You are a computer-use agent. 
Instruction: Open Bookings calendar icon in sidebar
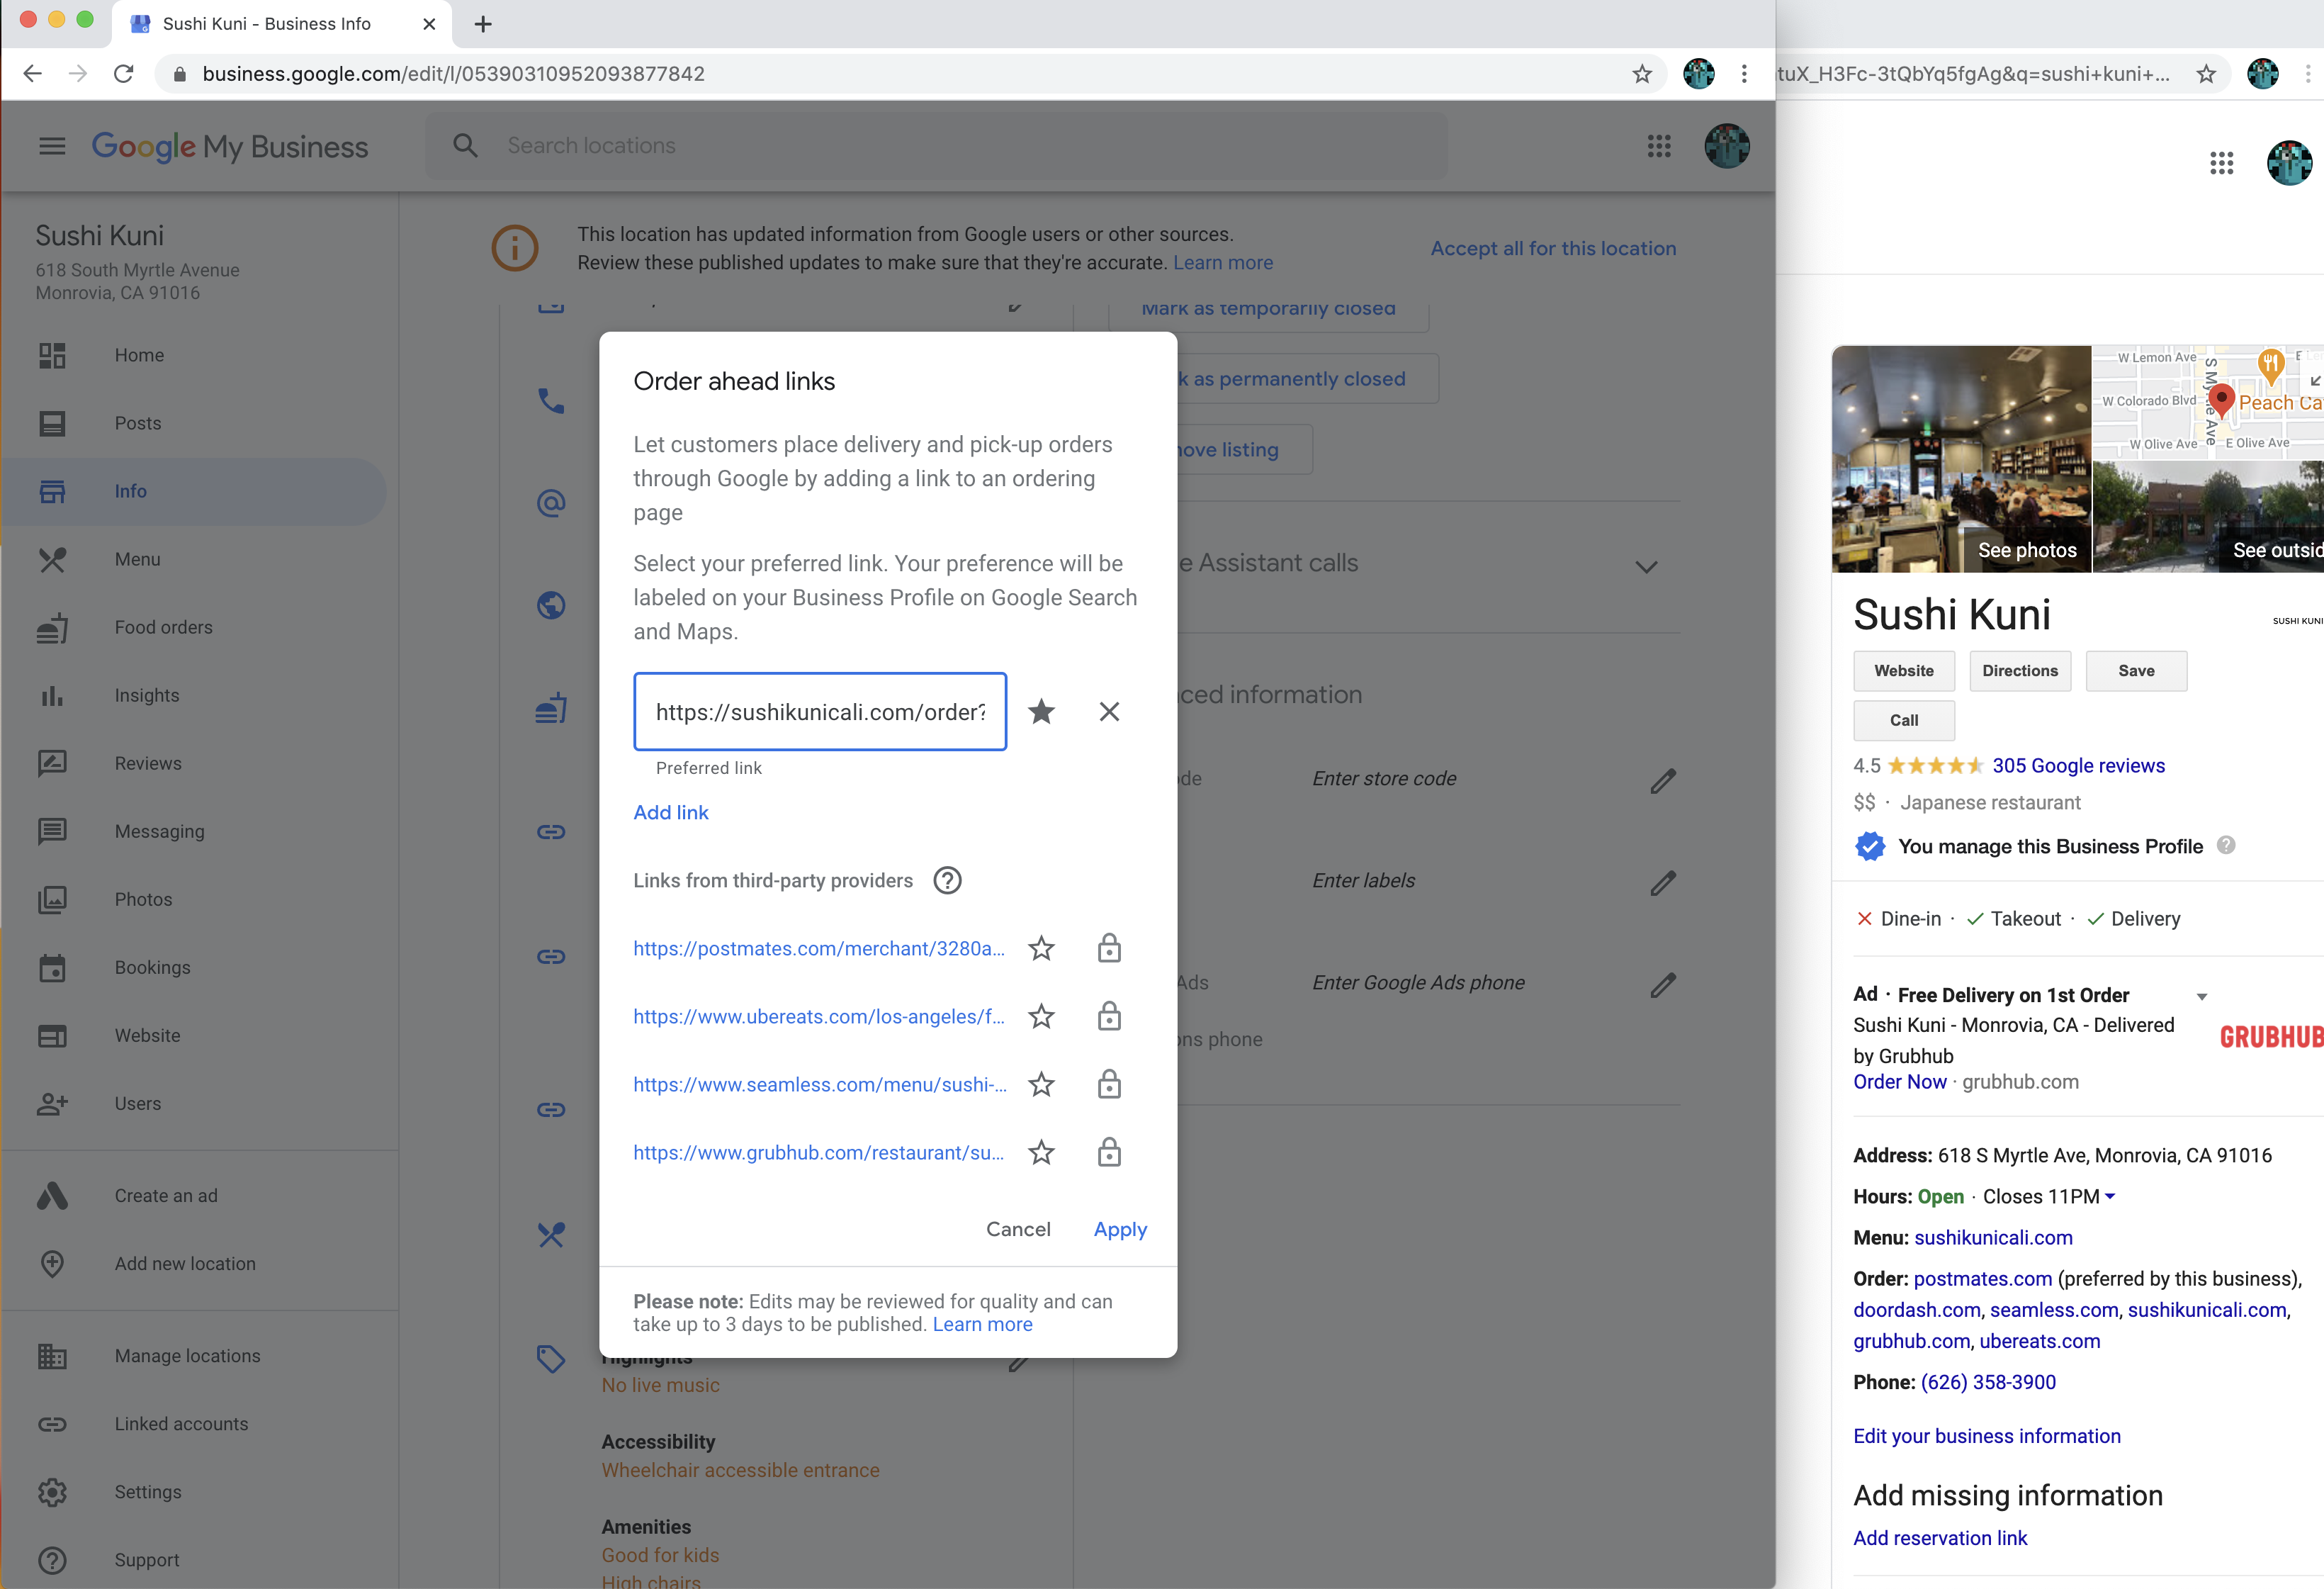point(52,967)
